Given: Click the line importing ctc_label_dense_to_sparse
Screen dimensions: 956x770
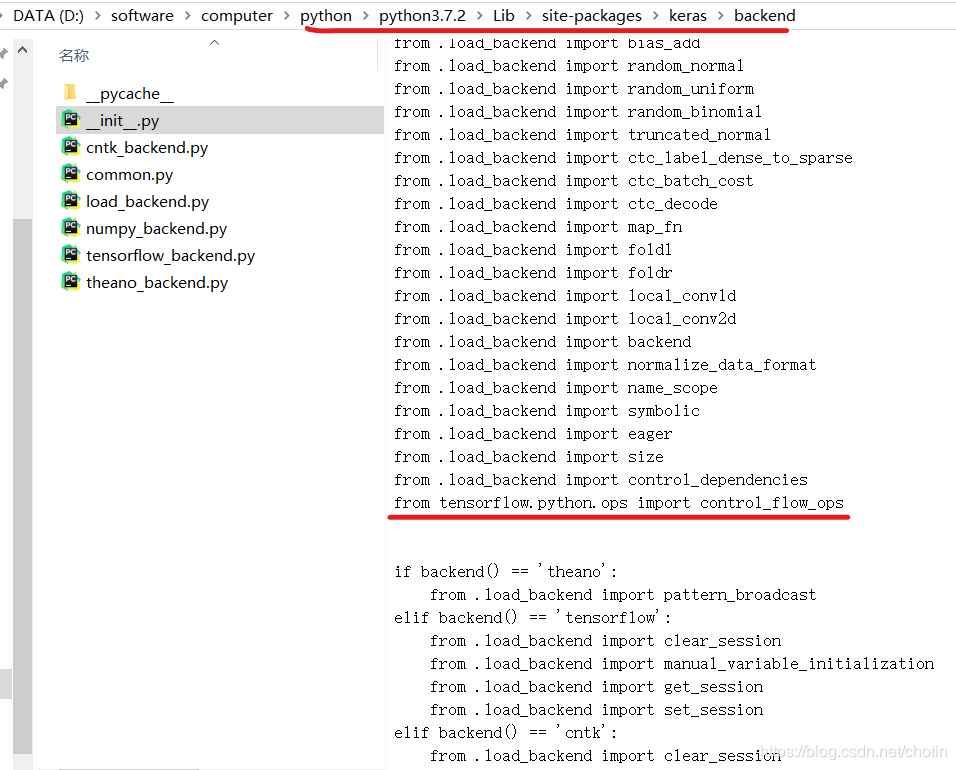Looking at the screenshot, I should (623, 158).
